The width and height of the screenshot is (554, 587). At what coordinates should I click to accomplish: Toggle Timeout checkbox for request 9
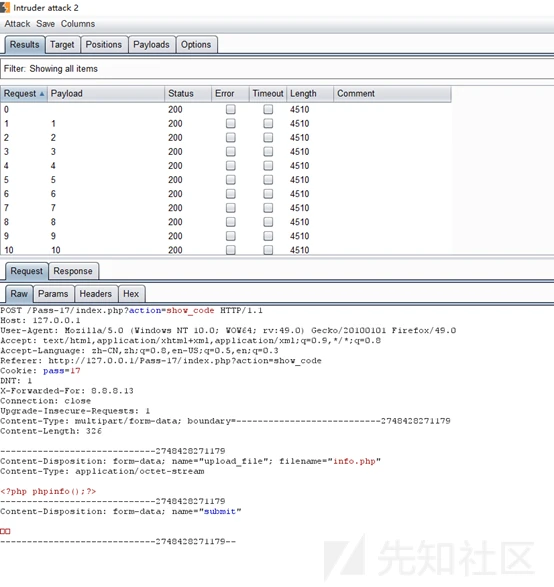coord(268,236)
